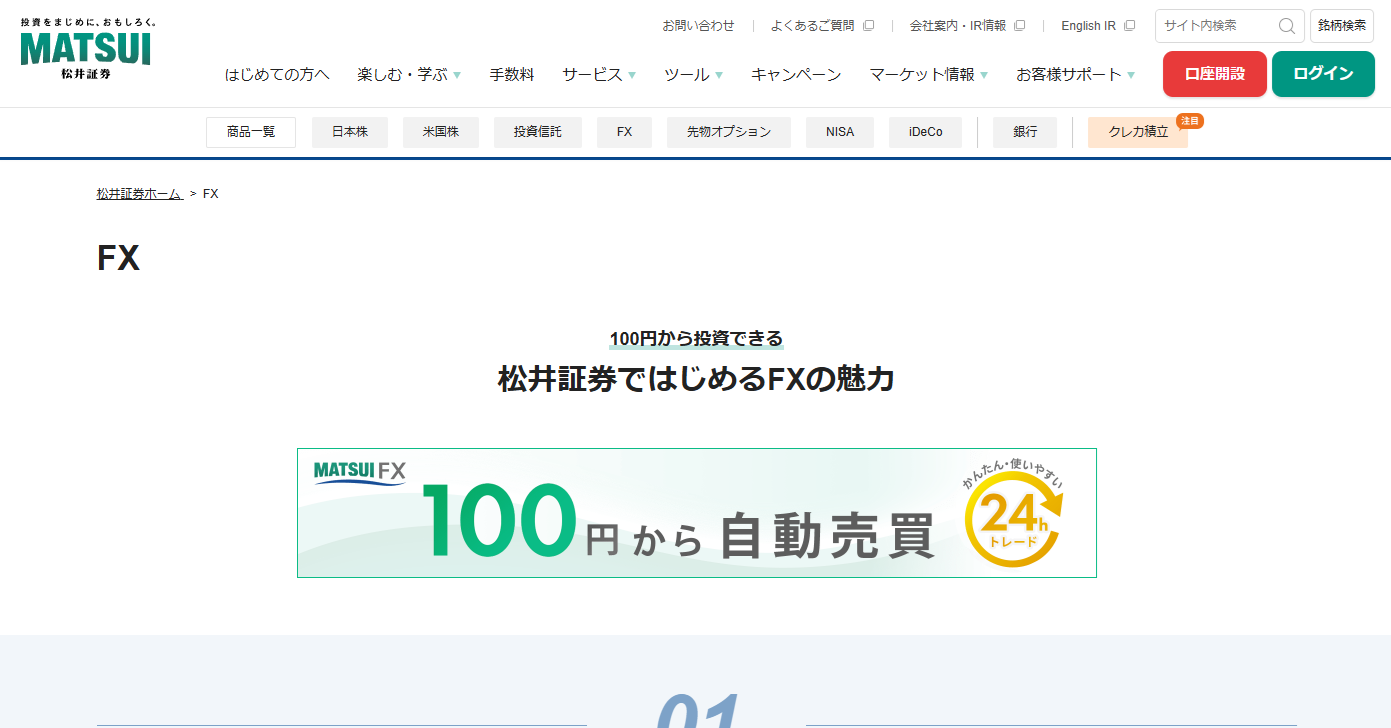Click the red 口座開設 button
This screenshot has width=1391, height=728.
[1214, 74]
